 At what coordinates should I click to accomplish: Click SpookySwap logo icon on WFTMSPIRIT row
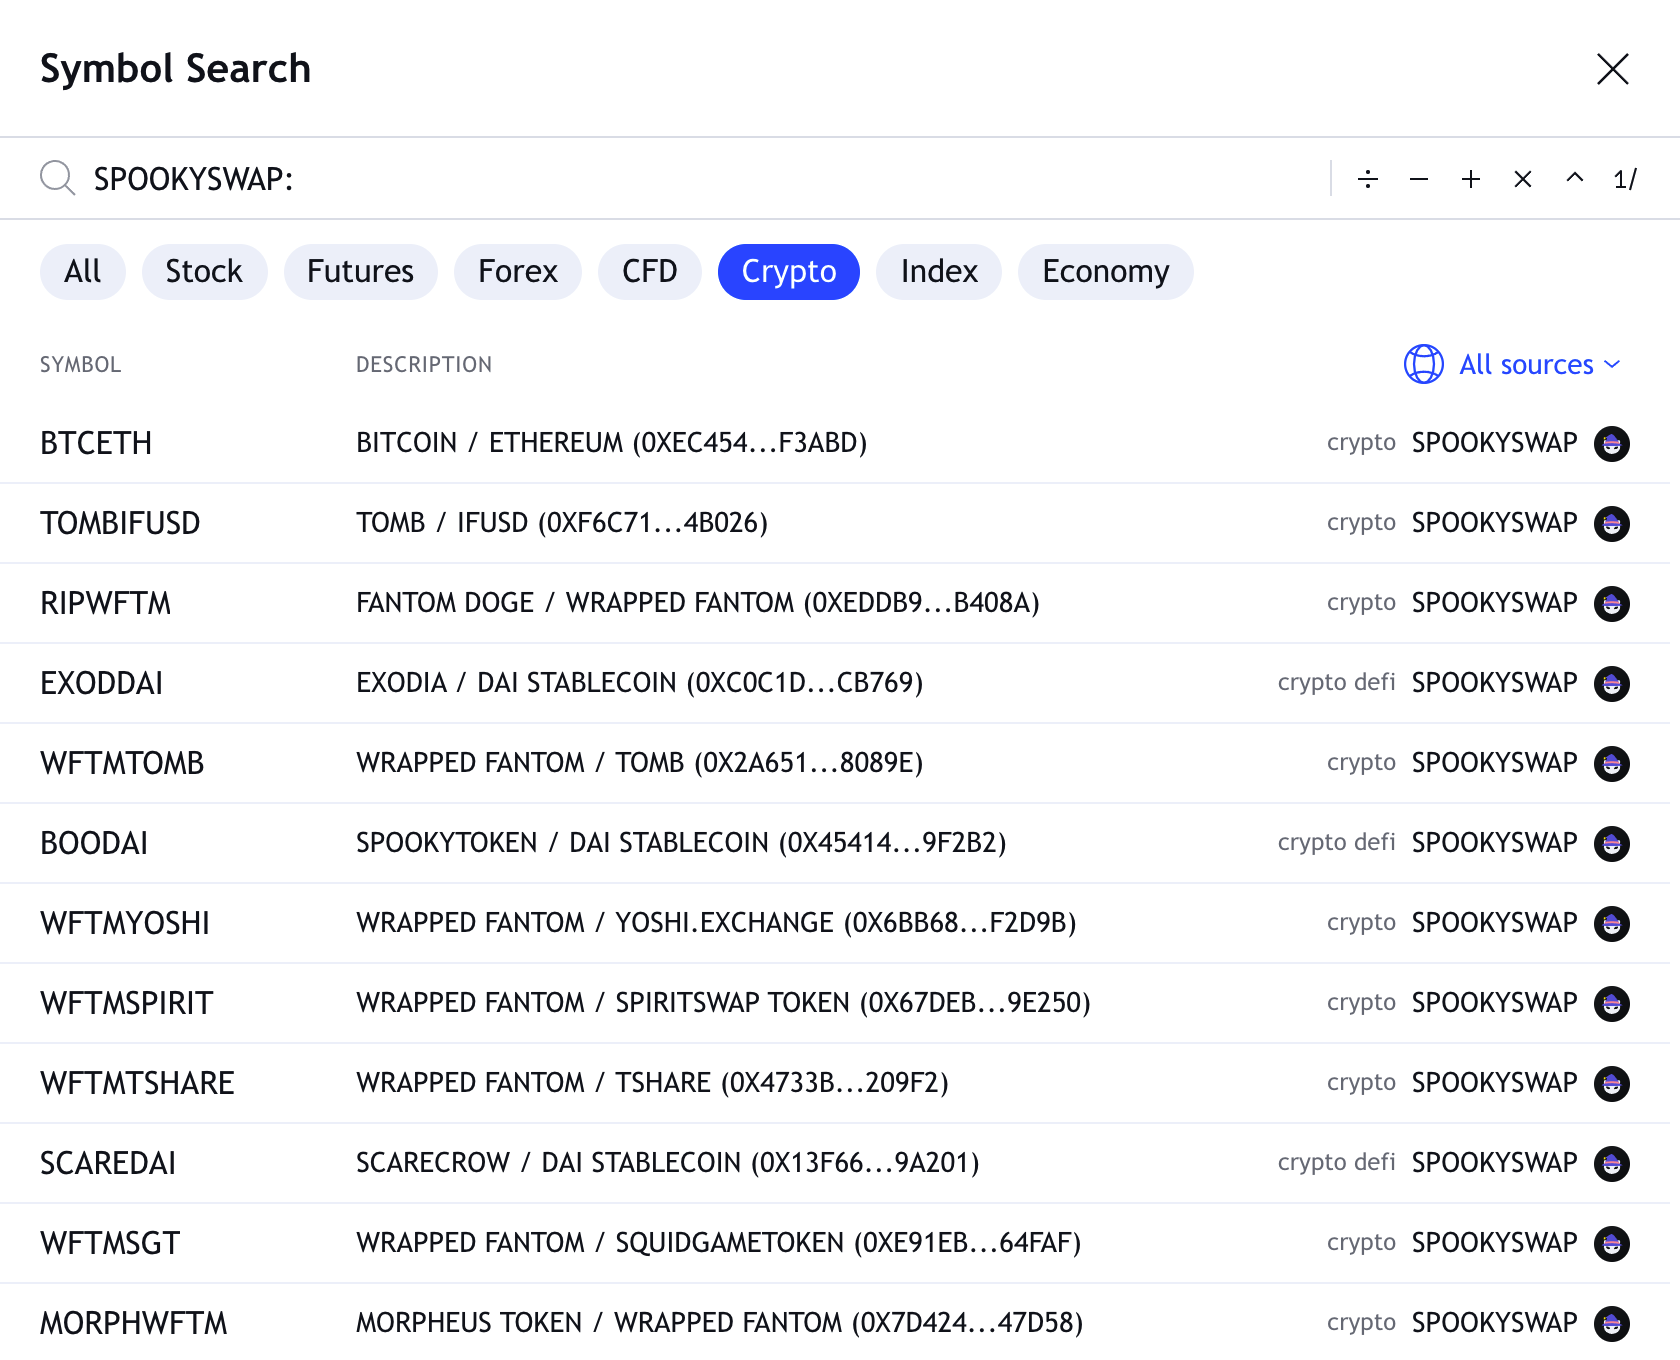coord(1612,1003)
